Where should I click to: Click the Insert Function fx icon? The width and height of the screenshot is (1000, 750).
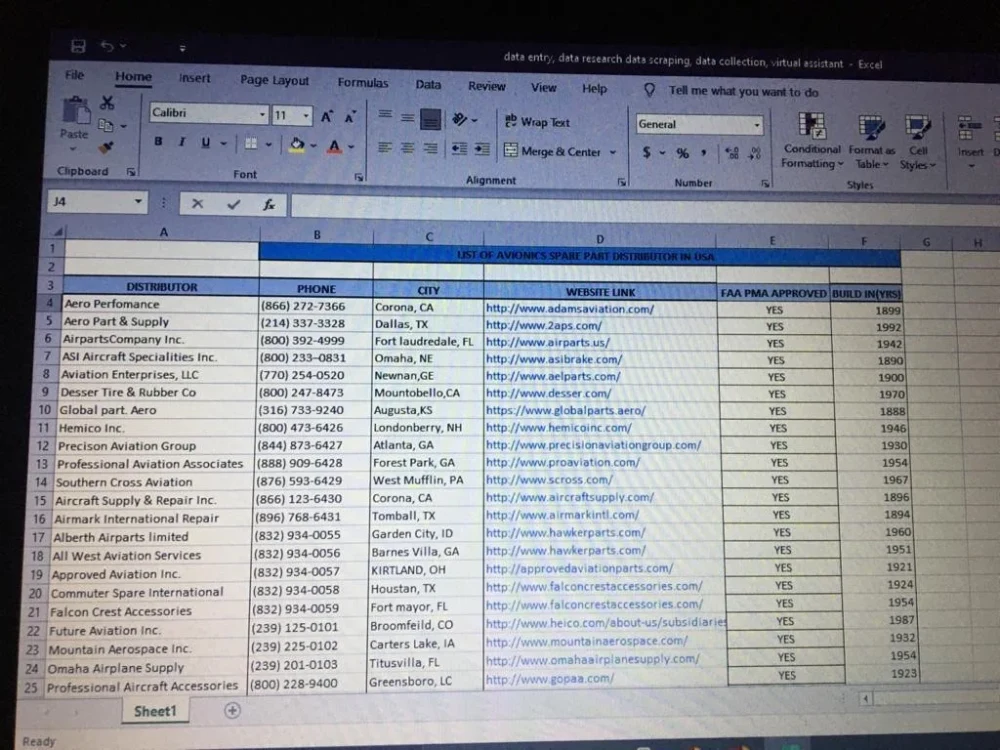coord(269,205)
